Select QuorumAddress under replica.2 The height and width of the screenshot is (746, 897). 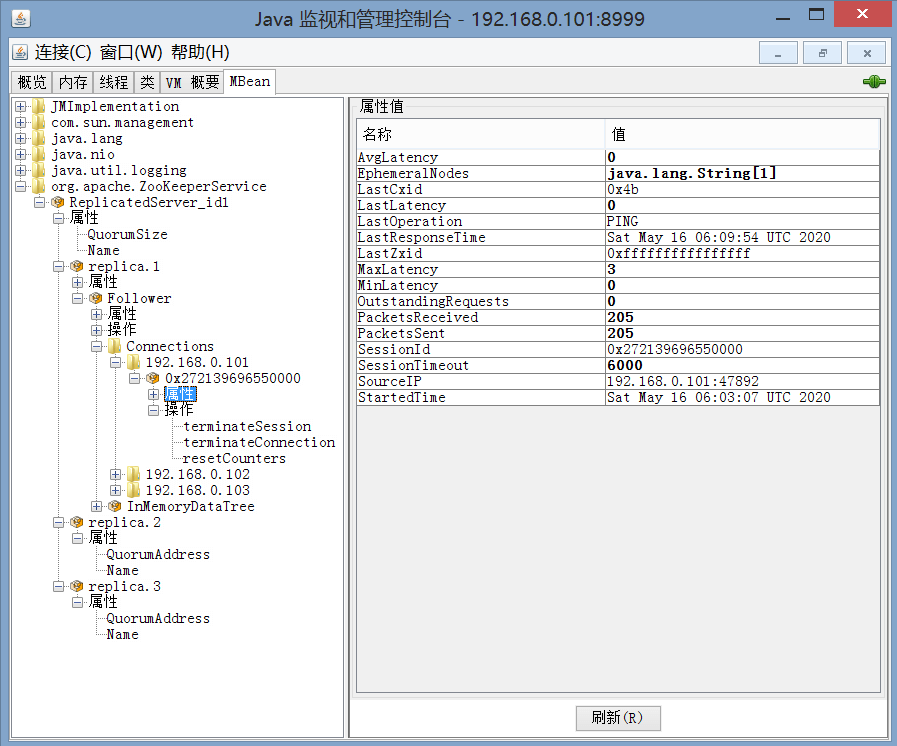158,555
